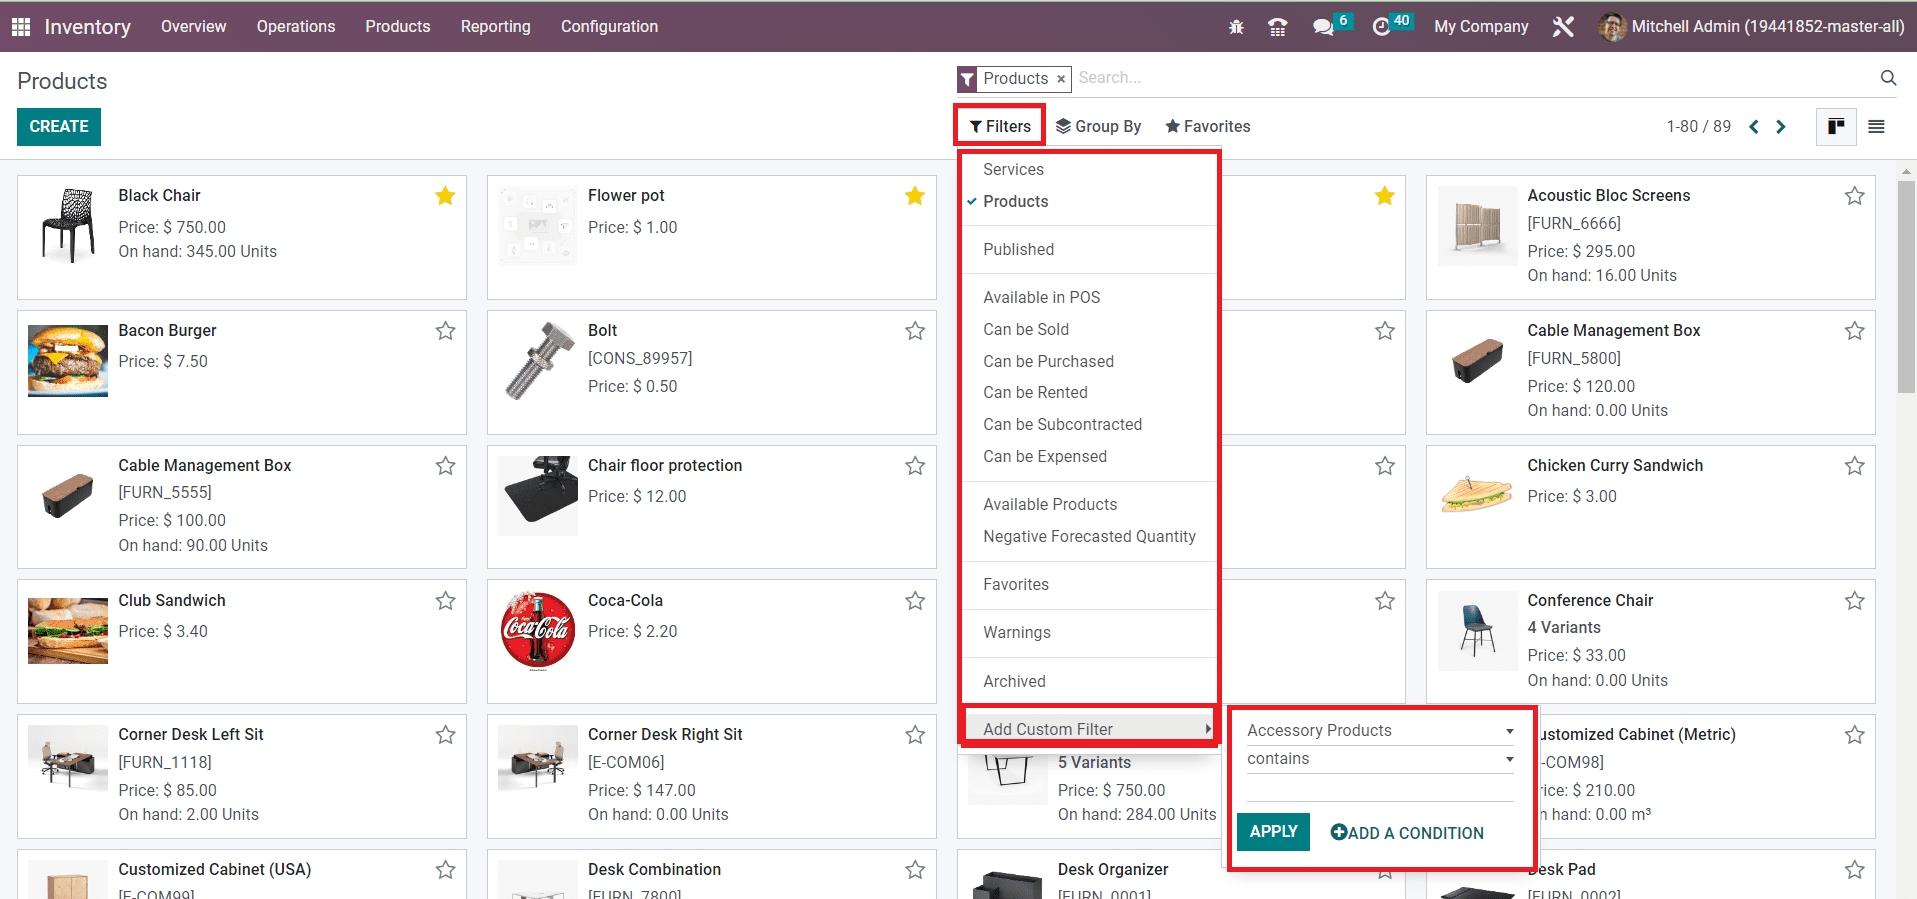Open the activities clock icon with badge 40
The width and height of the screenshot is (1917, 899).
[x=1382, y=27]
